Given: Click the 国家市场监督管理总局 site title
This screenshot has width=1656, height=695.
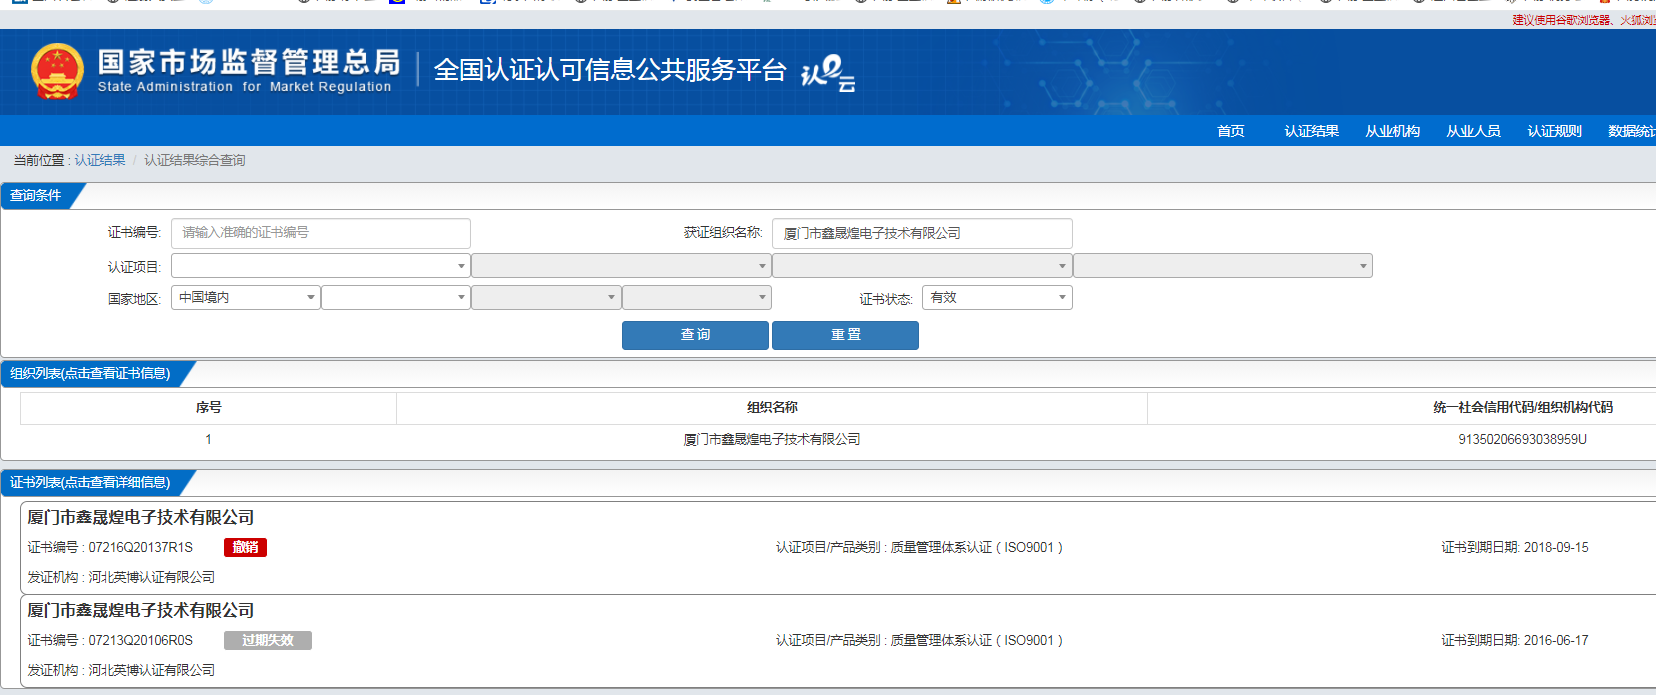Looking at the screenshot, I should [249, 62].
